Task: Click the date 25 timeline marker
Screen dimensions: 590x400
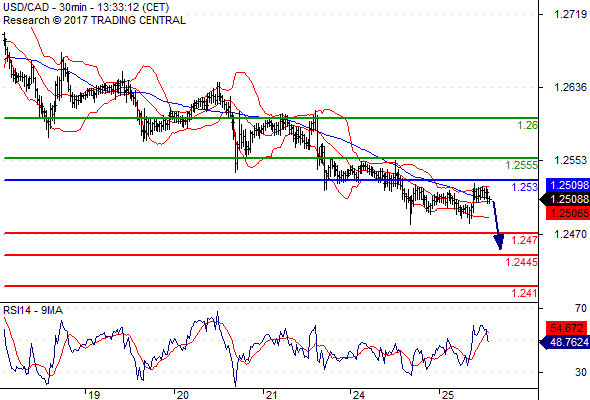Action: [447, 395]
